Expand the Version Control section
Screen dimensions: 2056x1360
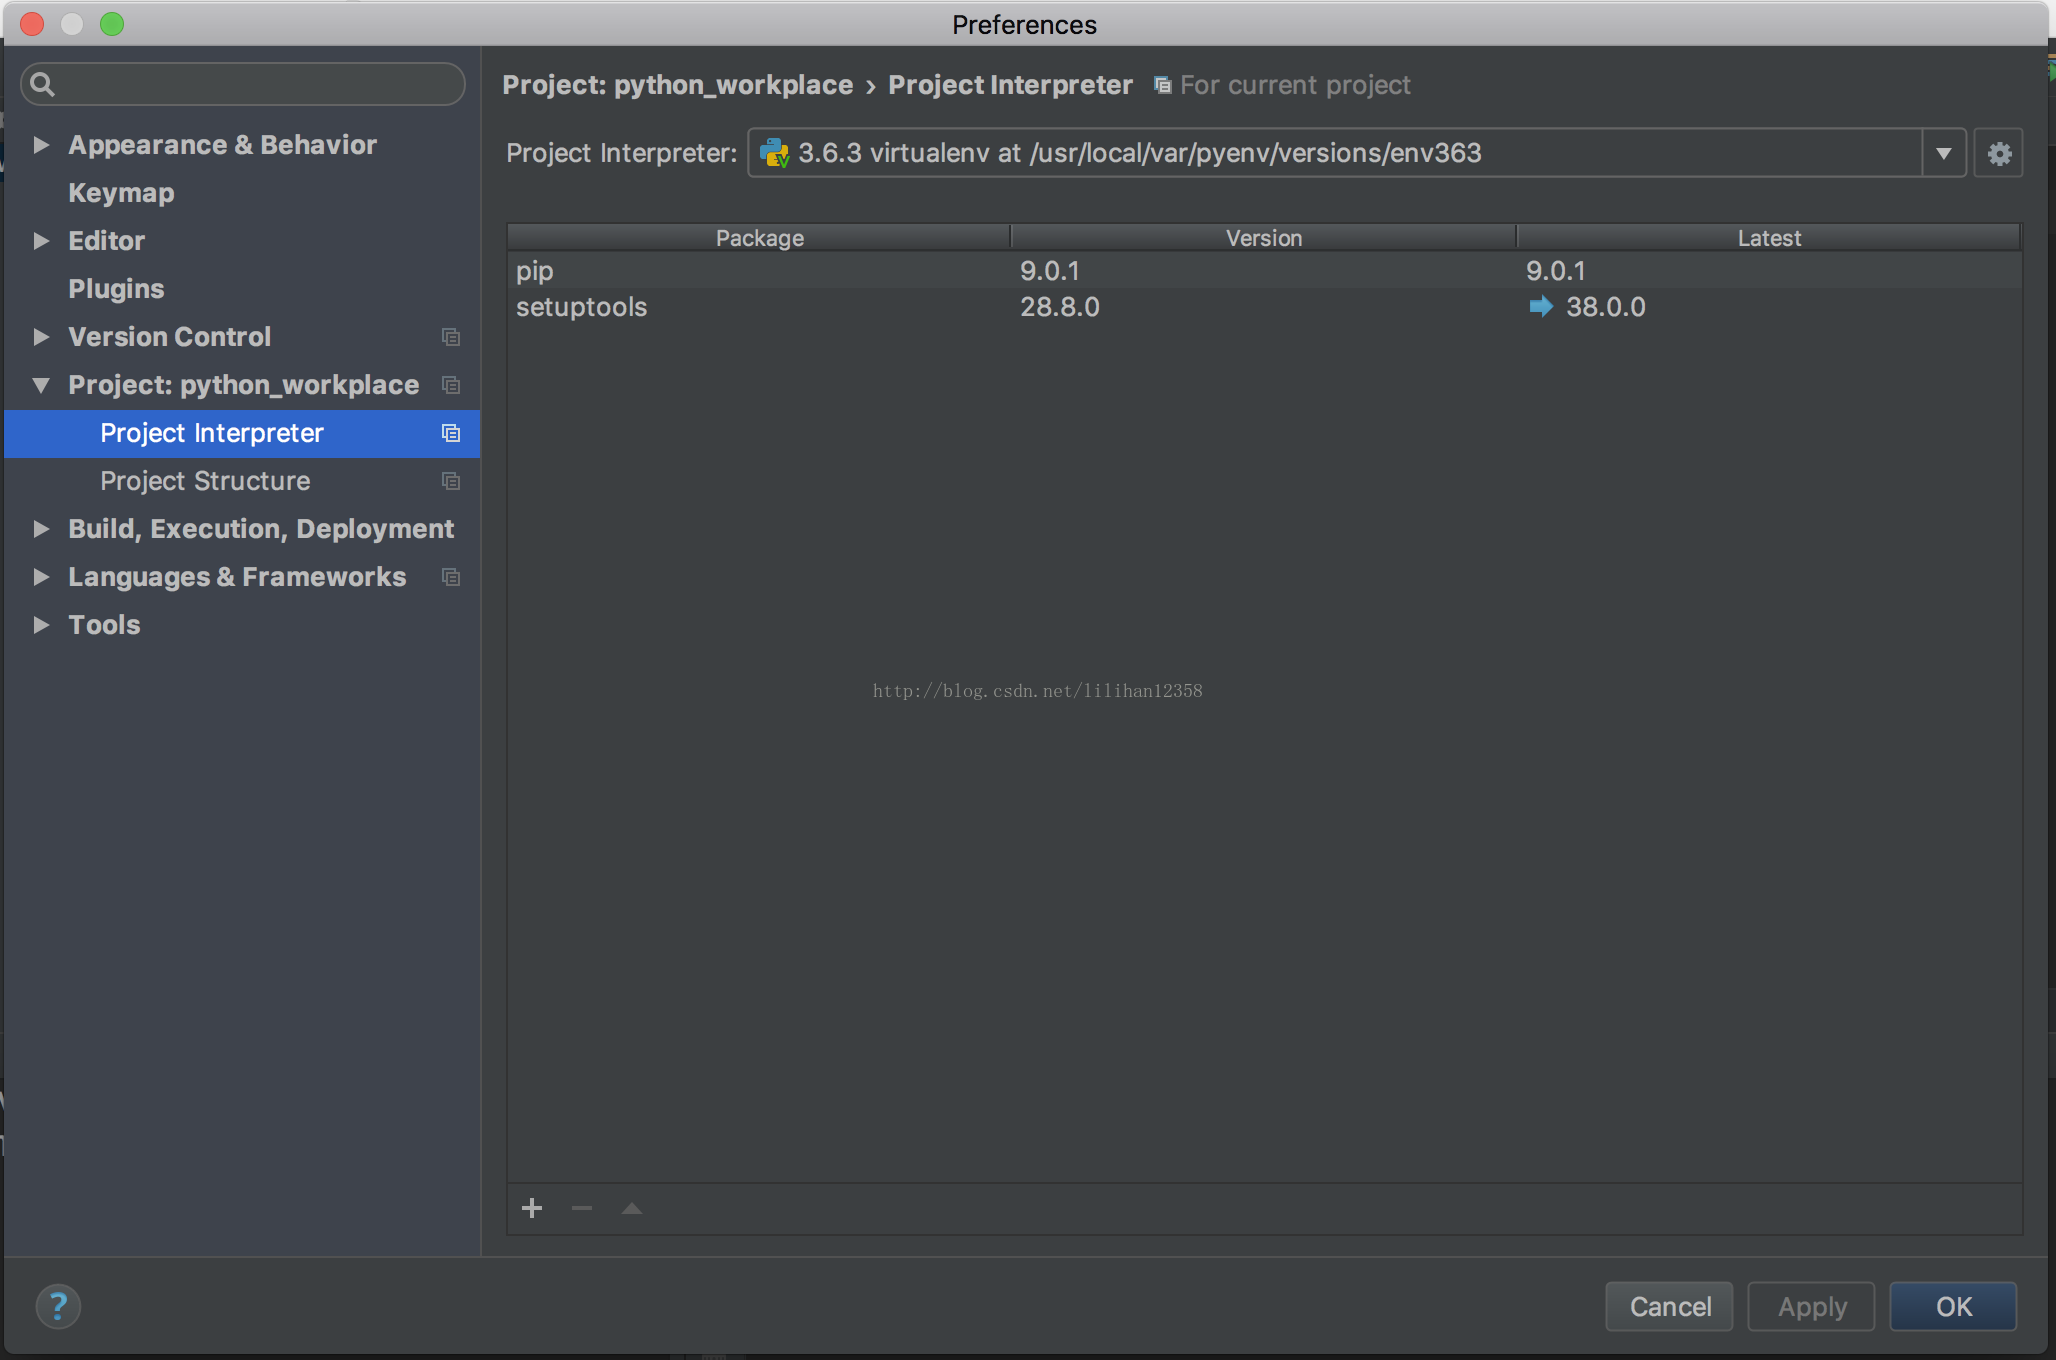(41, 337)
